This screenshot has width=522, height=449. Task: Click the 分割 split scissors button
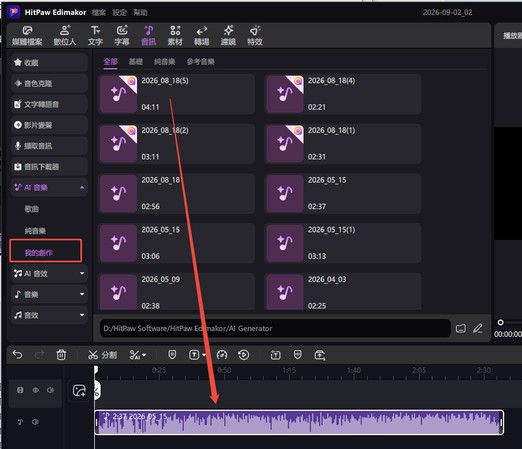click(102, 355)
